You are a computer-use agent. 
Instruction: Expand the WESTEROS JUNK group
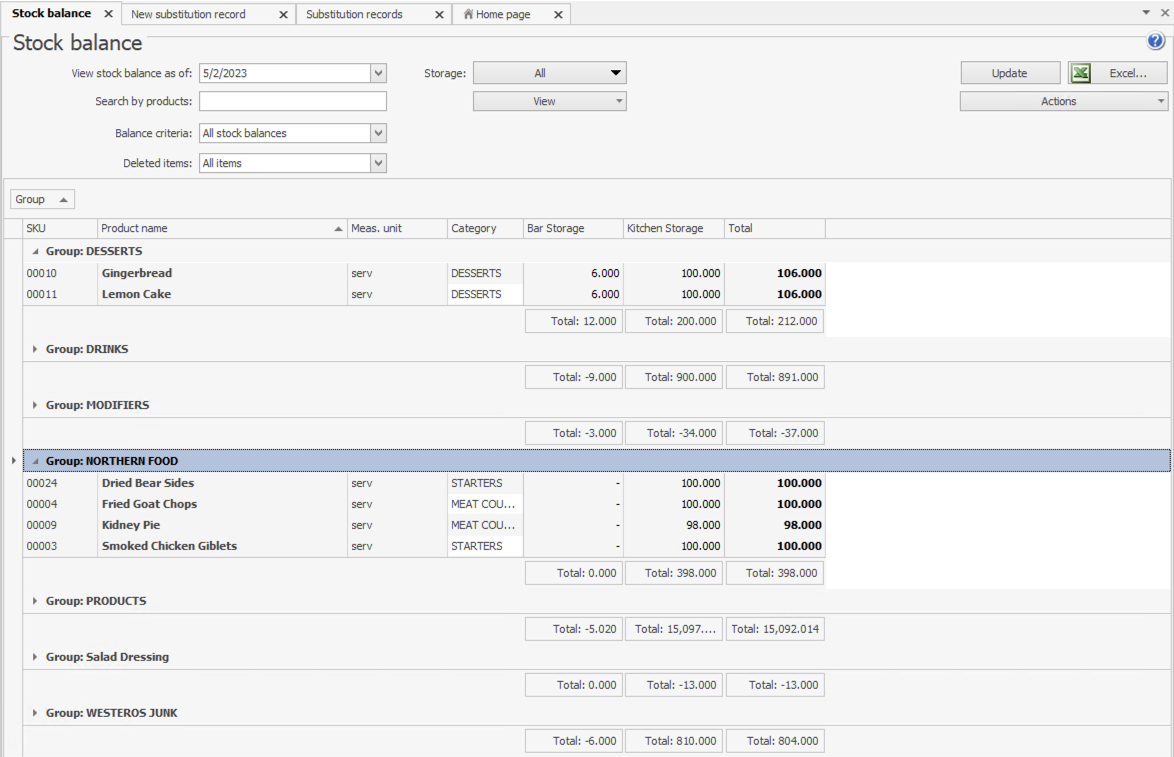(36, 714)
